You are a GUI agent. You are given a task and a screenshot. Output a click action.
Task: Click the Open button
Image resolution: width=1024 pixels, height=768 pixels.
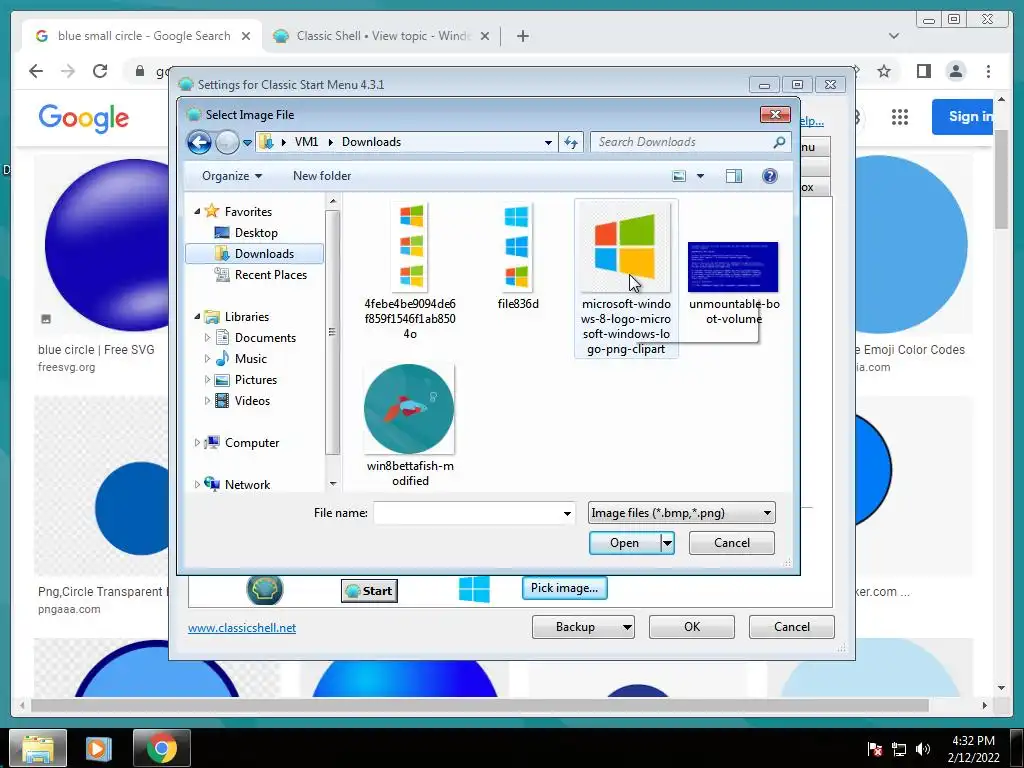point(624,543)
